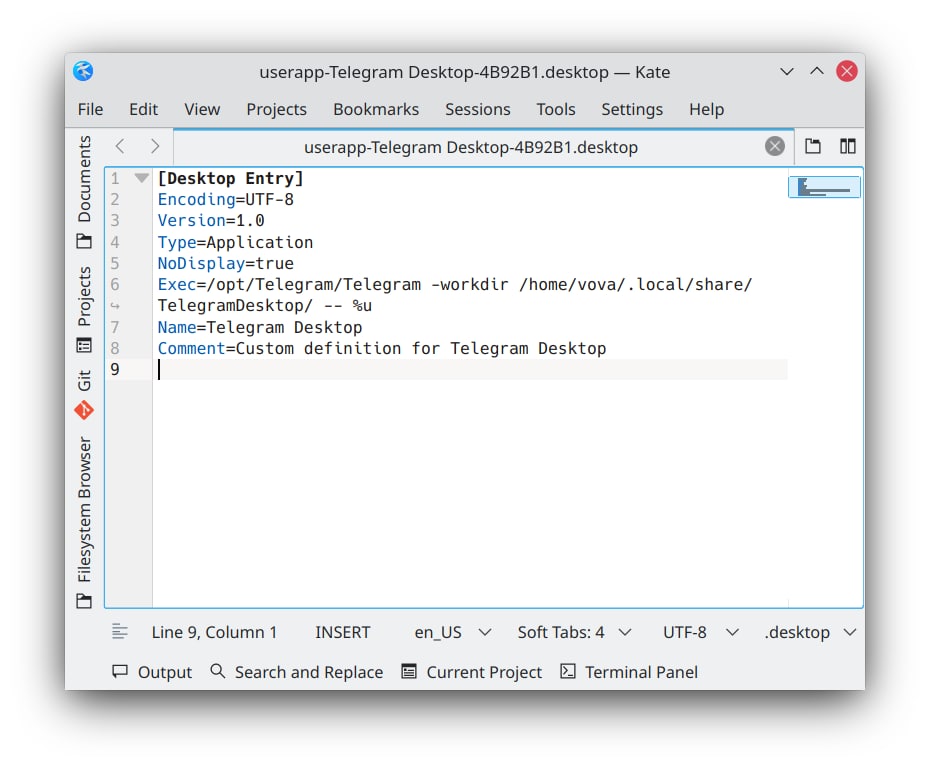Open the Projects menu

coord(276,109)
